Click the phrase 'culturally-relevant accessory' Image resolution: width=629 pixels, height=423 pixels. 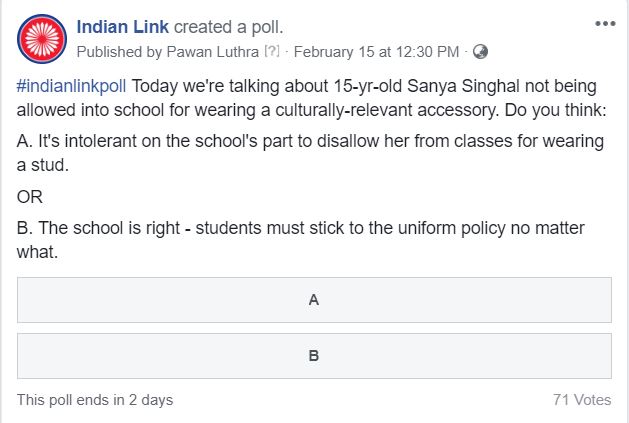click(387, 110)
